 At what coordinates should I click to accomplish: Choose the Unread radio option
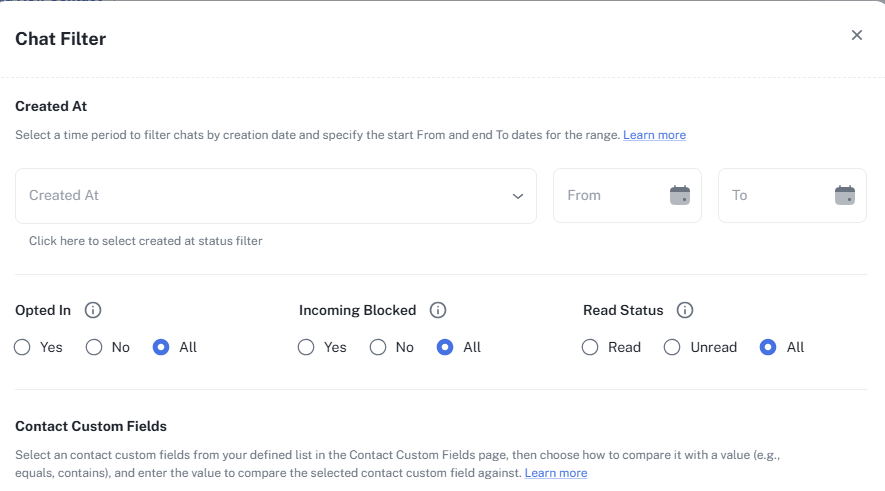pyautogui.click(x=672, y=347)
